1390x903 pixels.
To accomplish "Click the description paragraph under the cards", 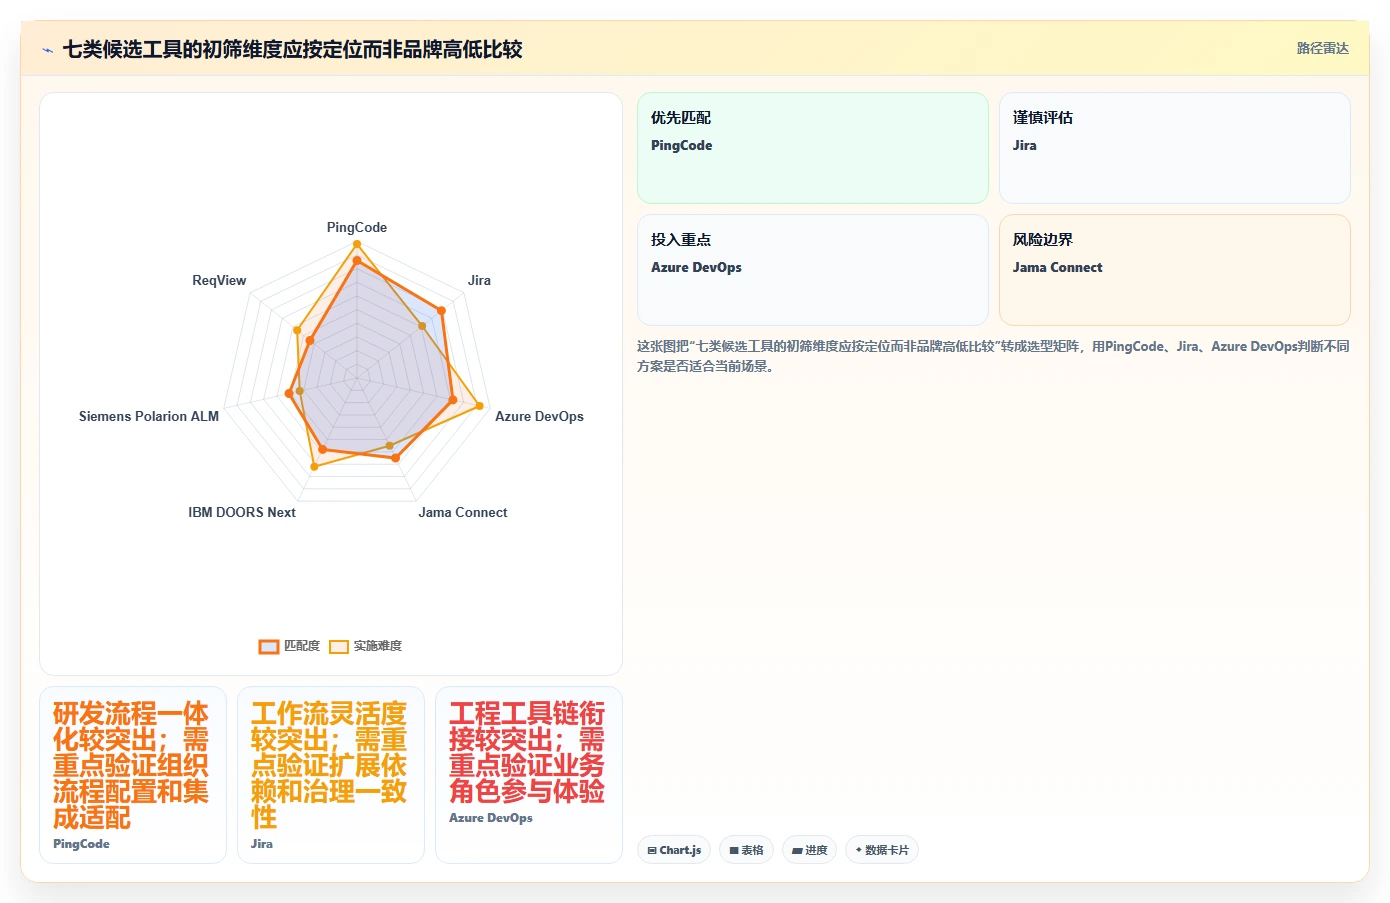I will tap(993, 356).
